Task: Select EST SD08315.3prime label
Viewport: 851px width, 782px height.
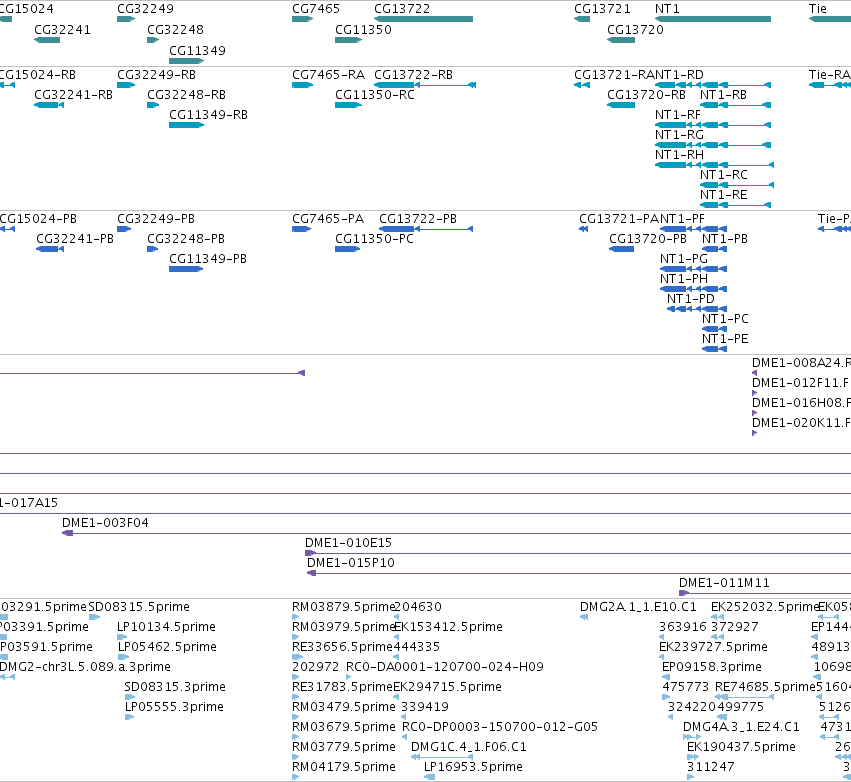Action: (x=175, y=686)
